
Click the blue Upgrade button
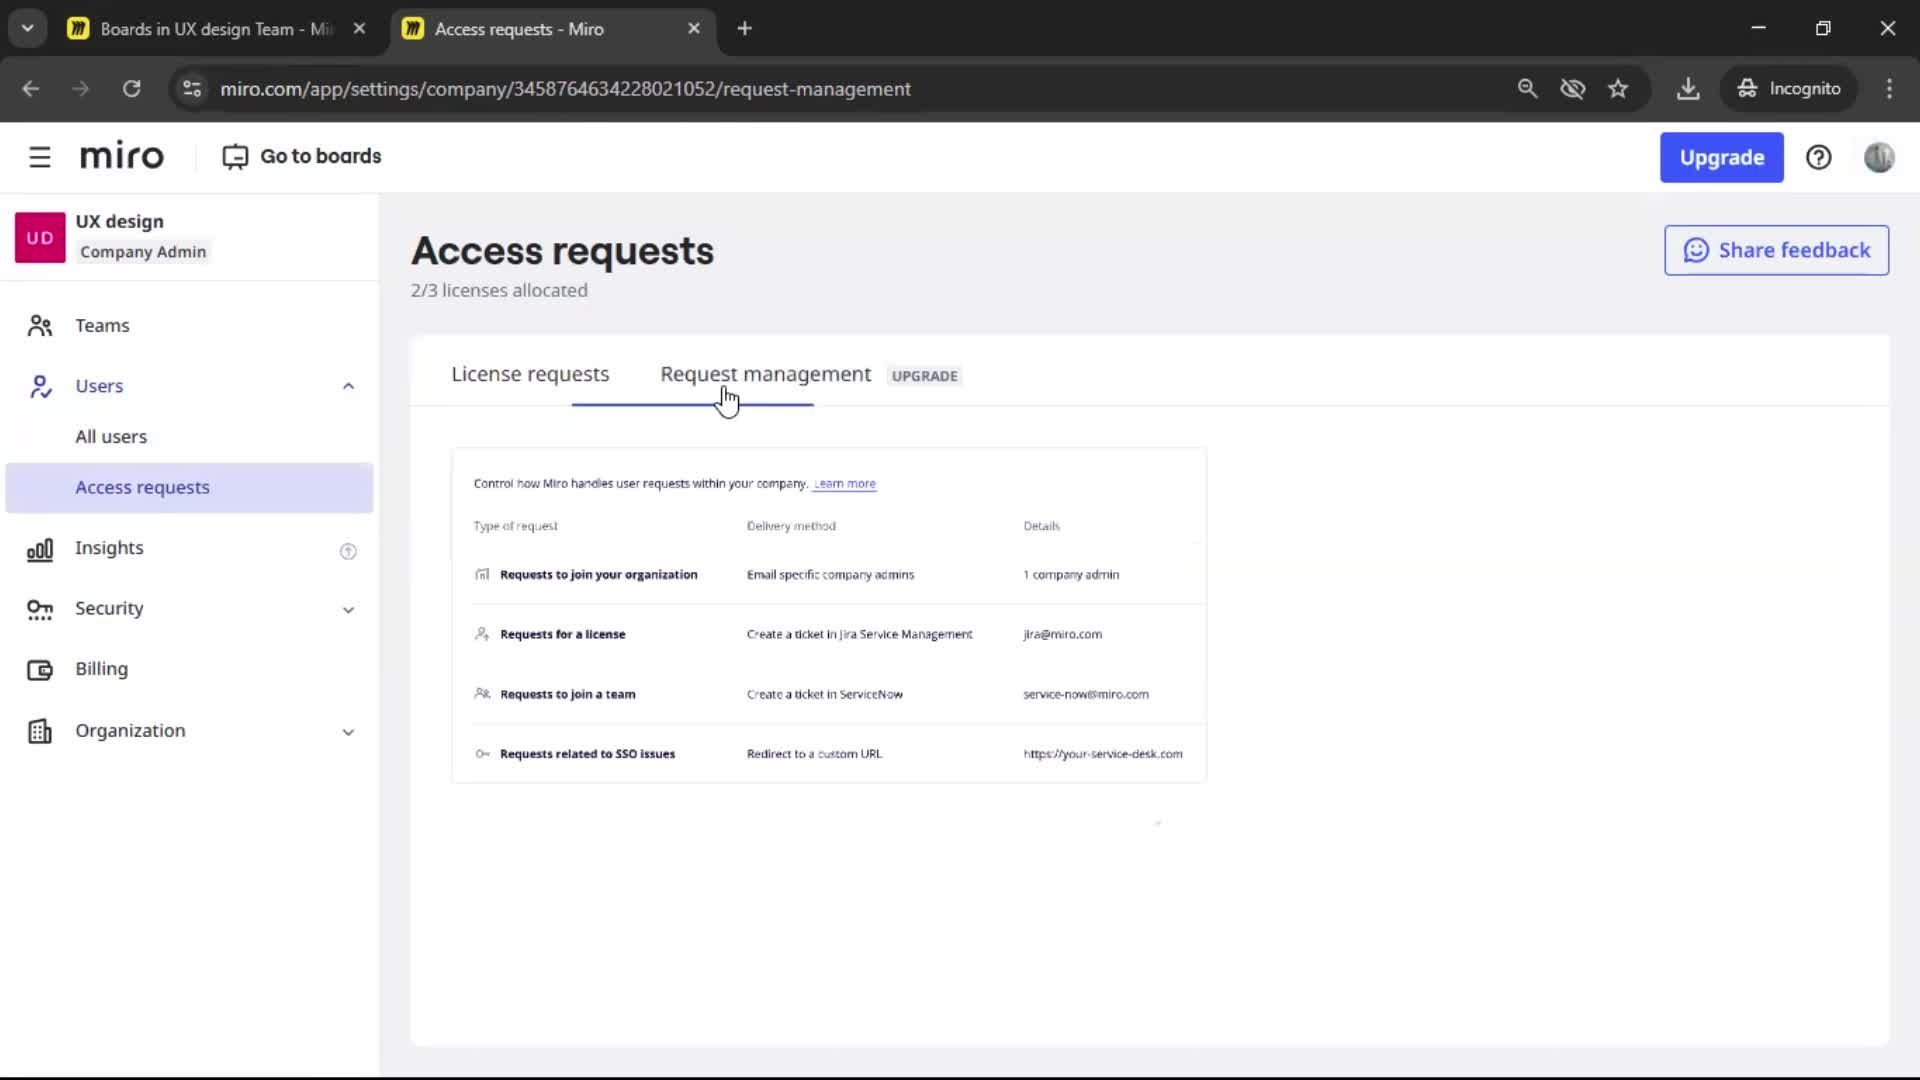click(1721, 157)
